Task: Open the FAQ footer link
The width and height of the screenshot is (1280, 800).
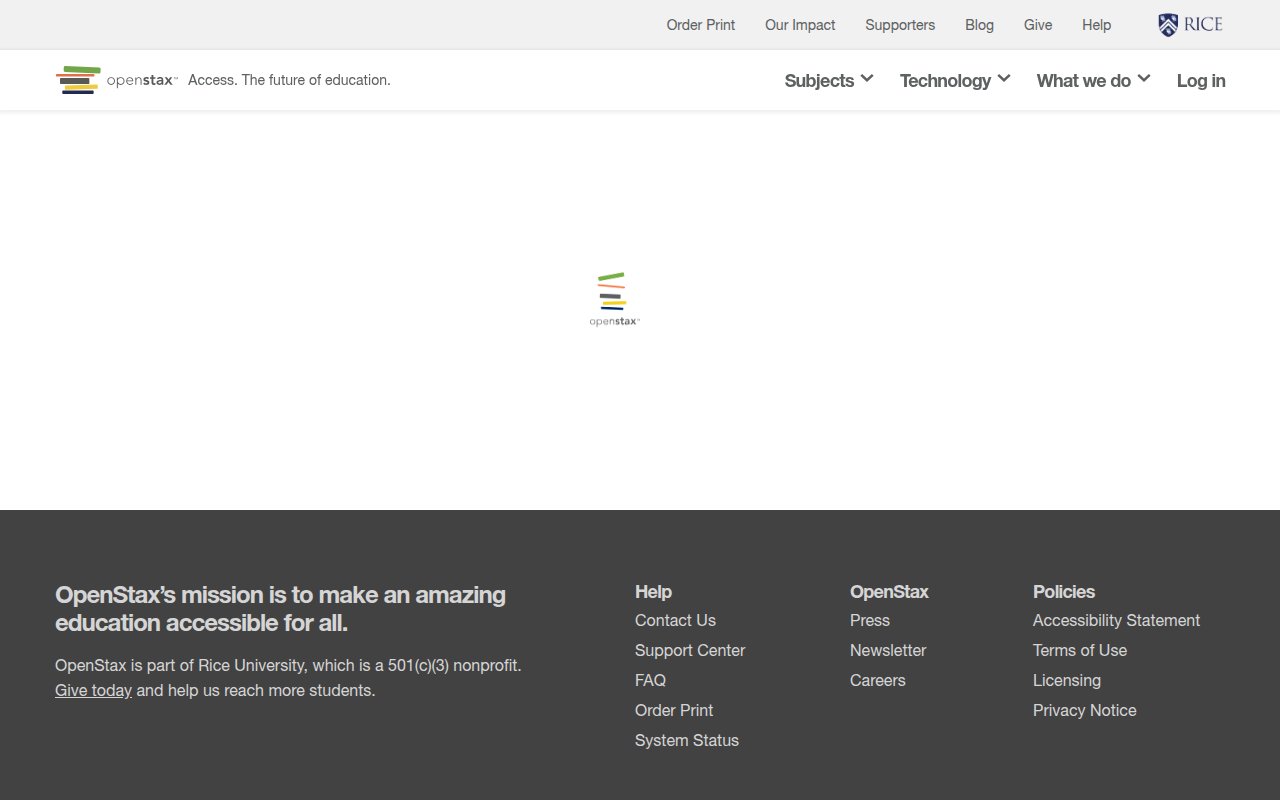Action: [x=650, y=680]
